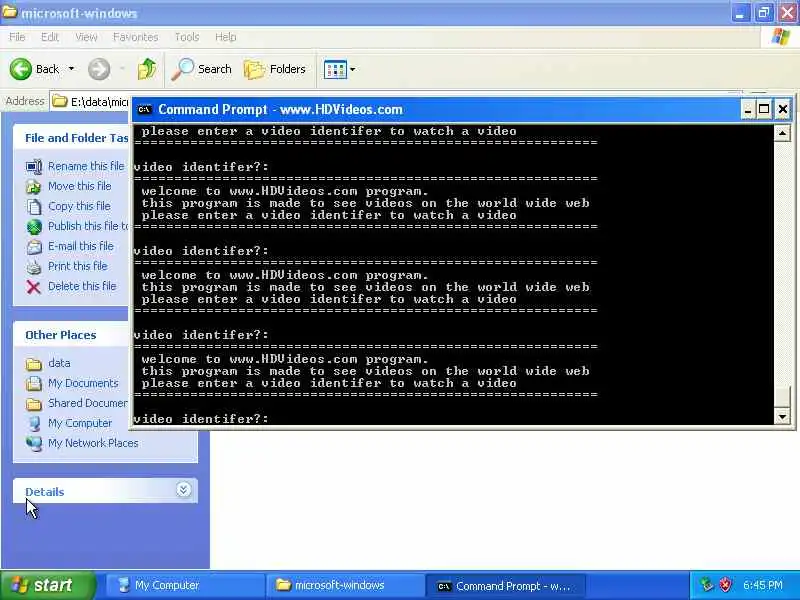The image size is (800, 600).
Task: Toggle the Folders pane button
Action: 275,69
